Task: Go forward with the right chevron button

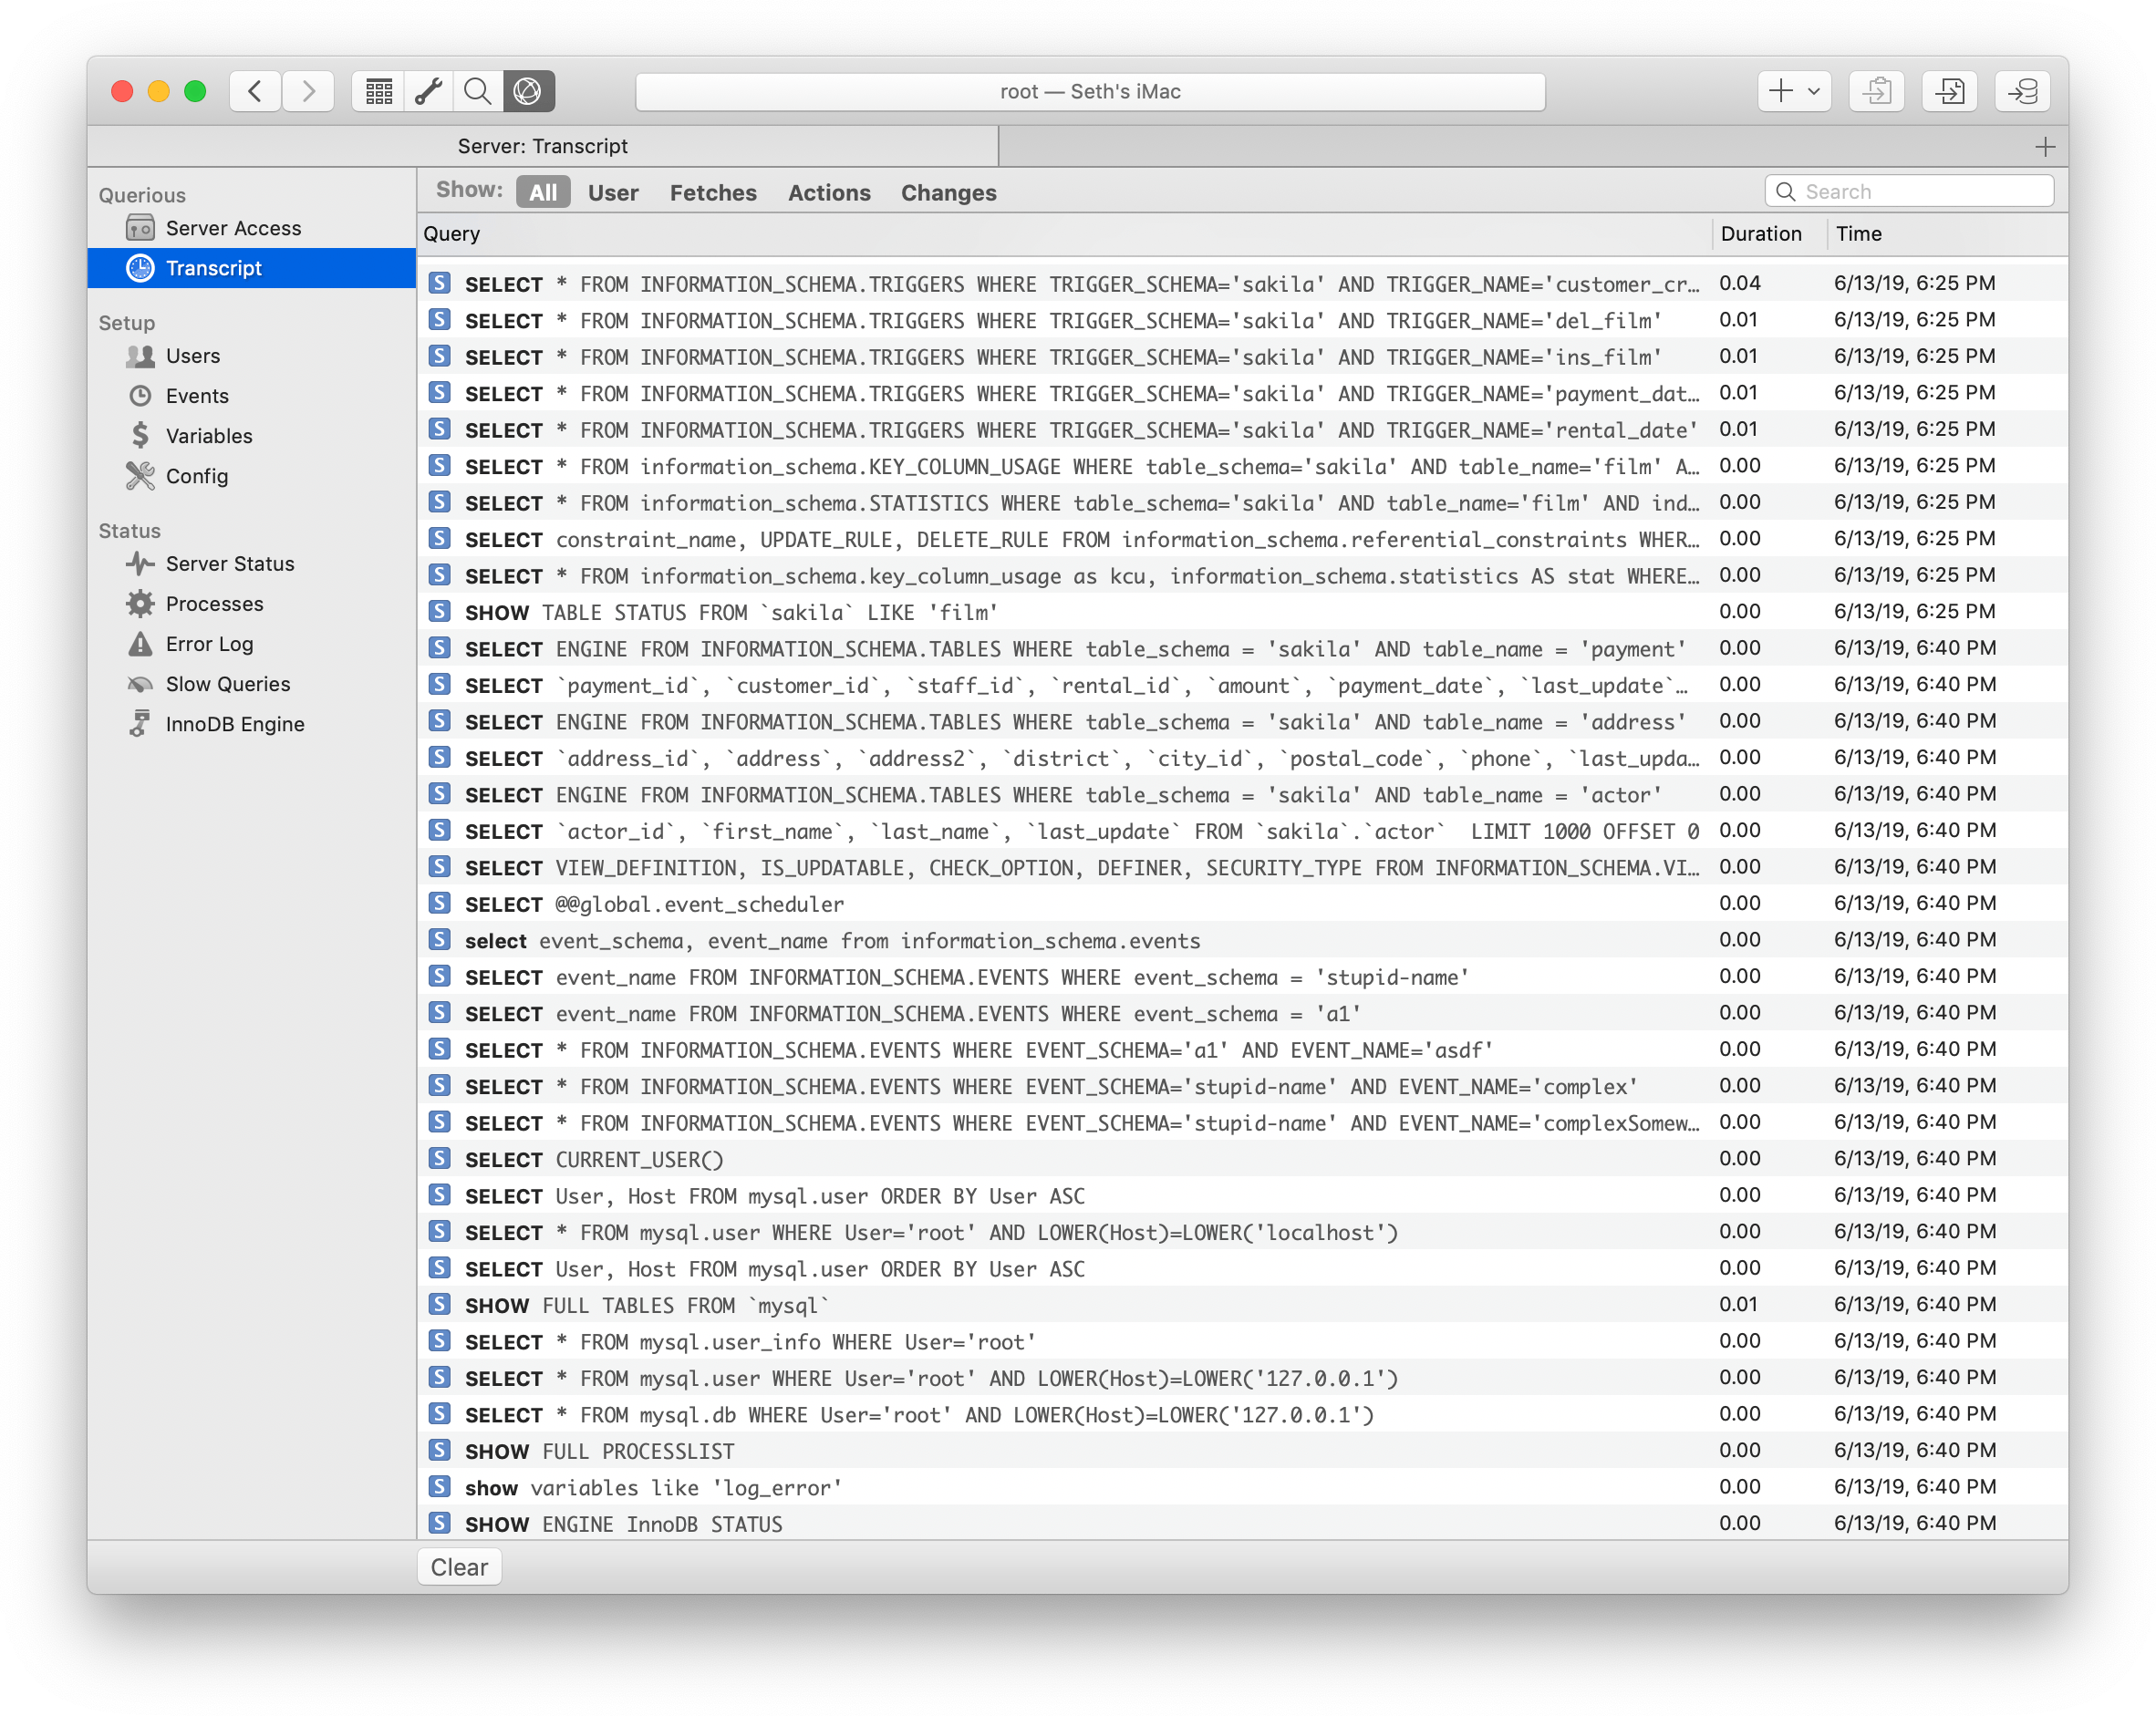Action: (308, 91)
